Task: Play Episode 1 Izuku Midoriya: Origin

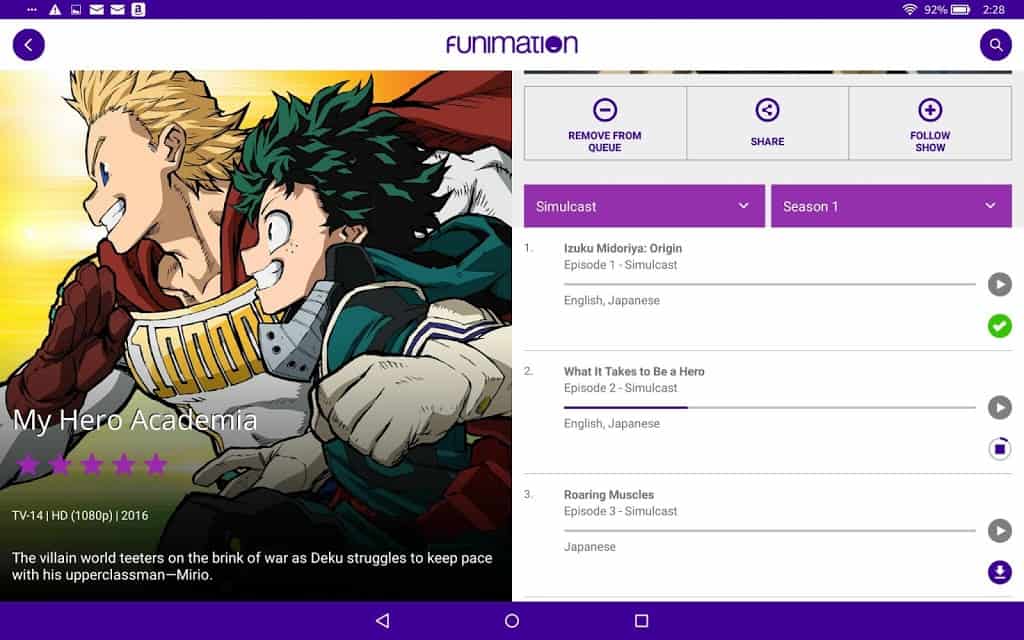Action: [x=999, y=284]
